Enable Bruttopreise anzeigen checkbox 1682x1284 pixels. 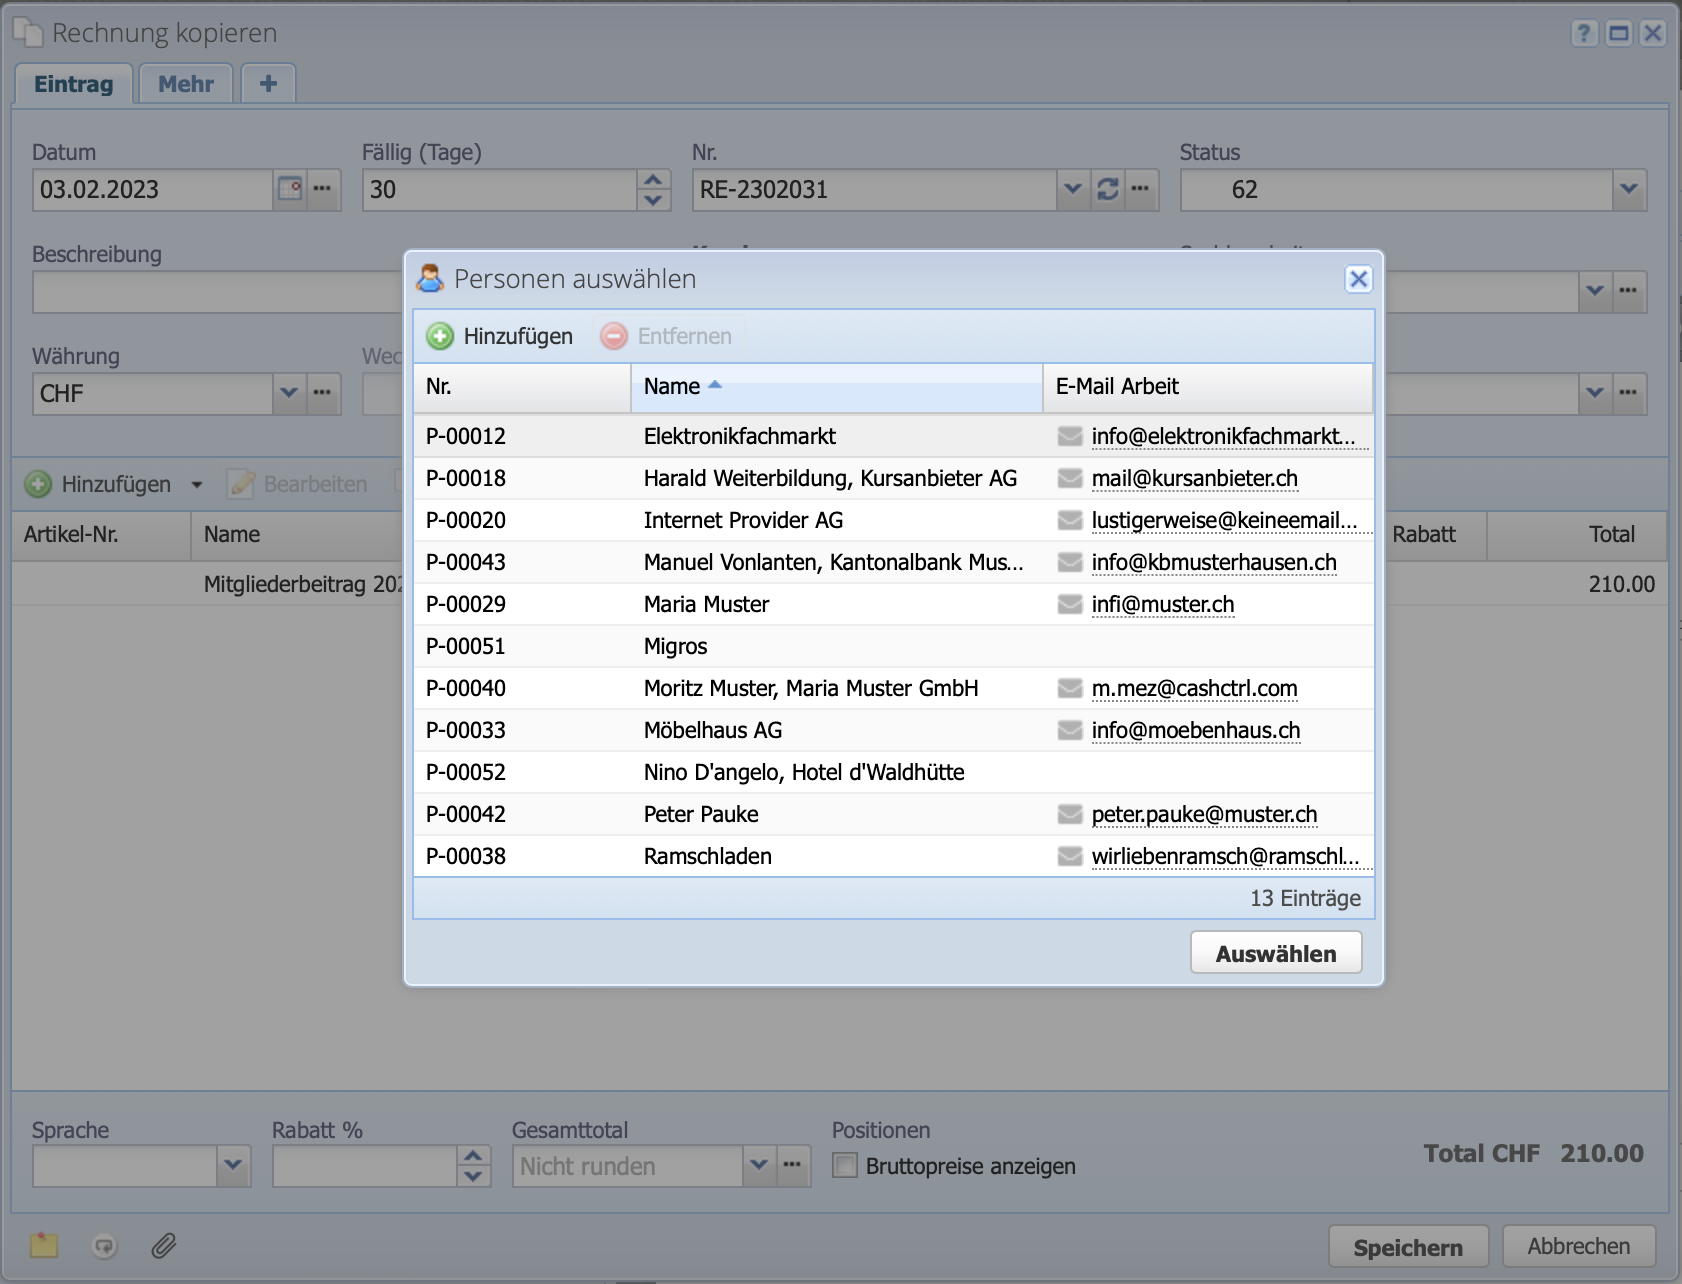846,1166
